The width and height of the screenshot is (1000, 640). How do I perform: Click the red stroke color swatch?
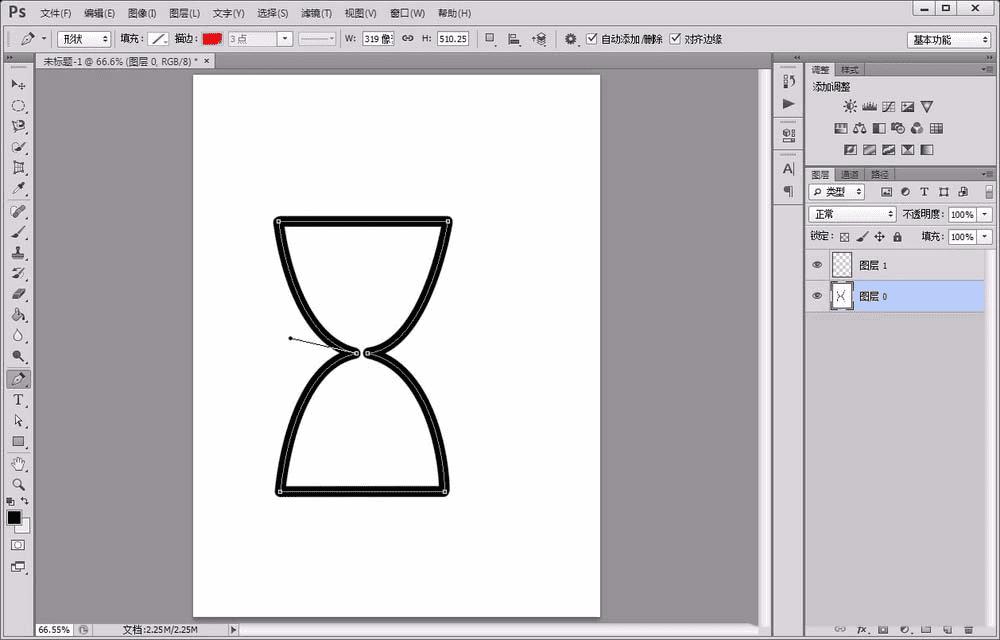pos(212,39)
